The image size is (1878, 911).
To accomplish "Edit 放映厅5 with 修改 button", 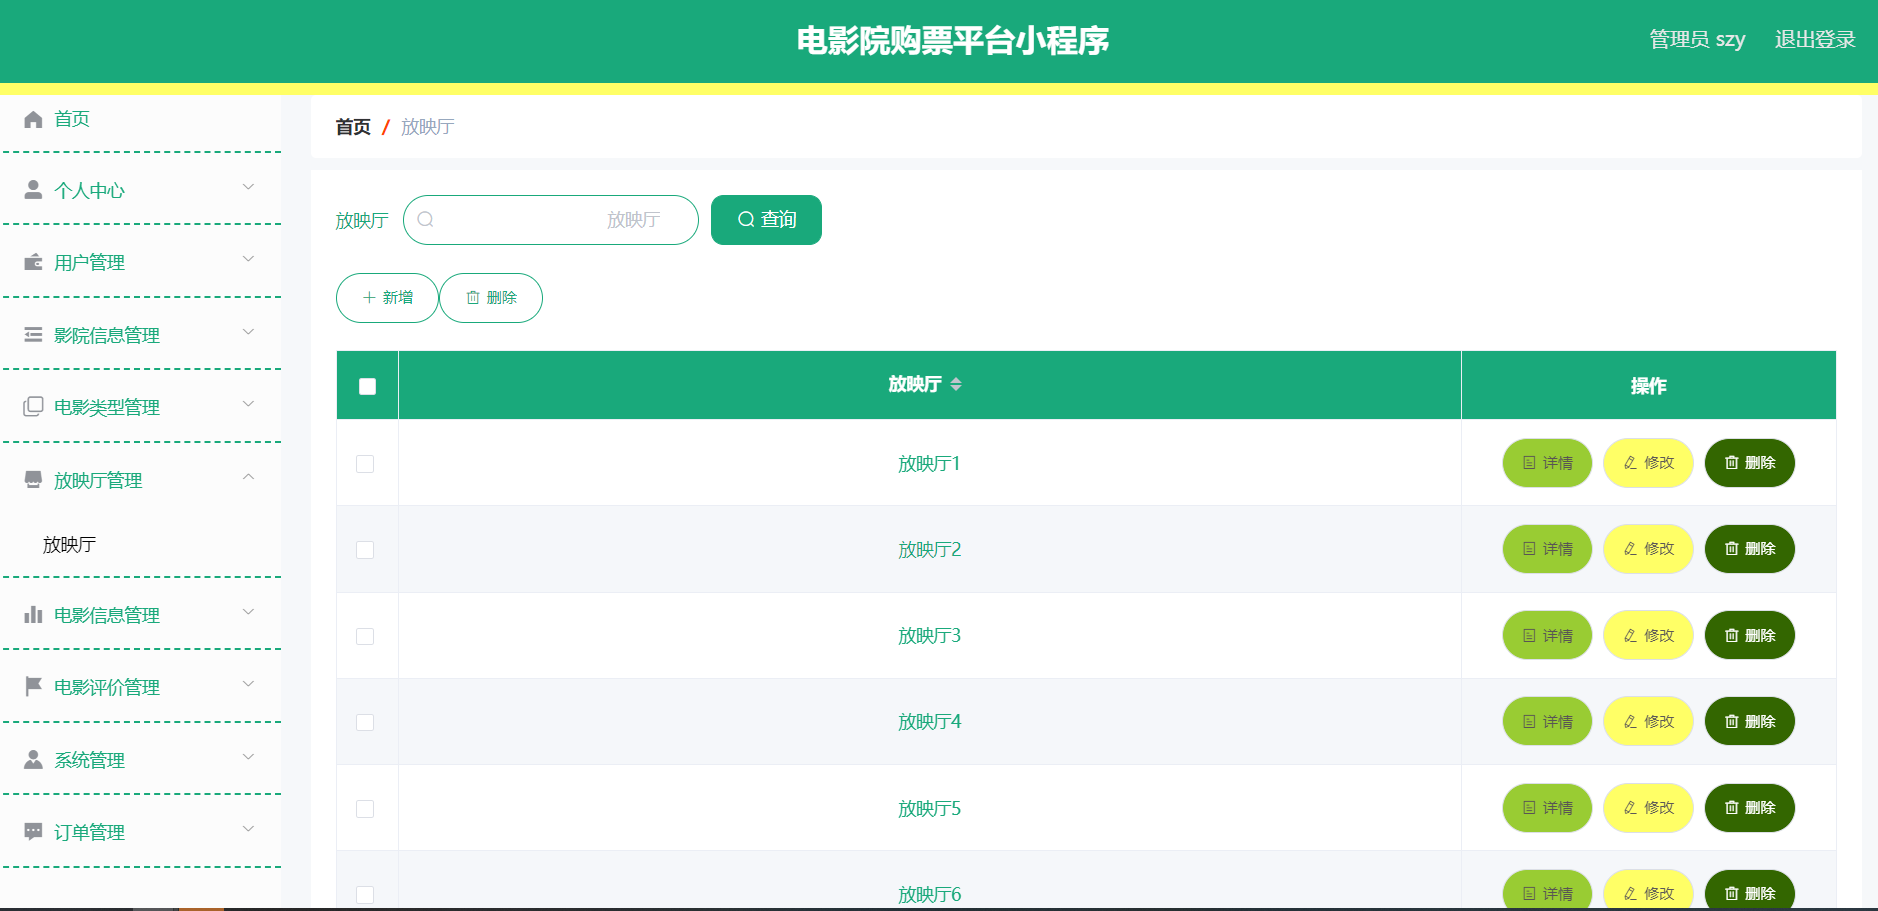I will pos(1648,808).
